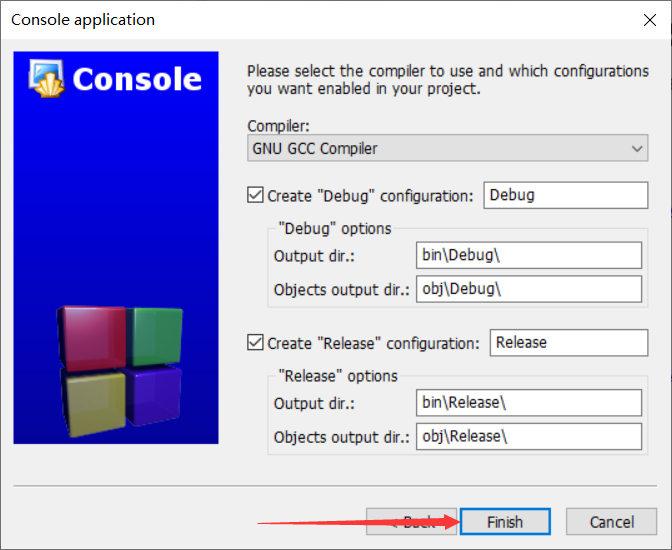Toggle the Create "Debug" configuration checkbox
The width and height of the screenshot is (672, 550).
pos(255,195)
